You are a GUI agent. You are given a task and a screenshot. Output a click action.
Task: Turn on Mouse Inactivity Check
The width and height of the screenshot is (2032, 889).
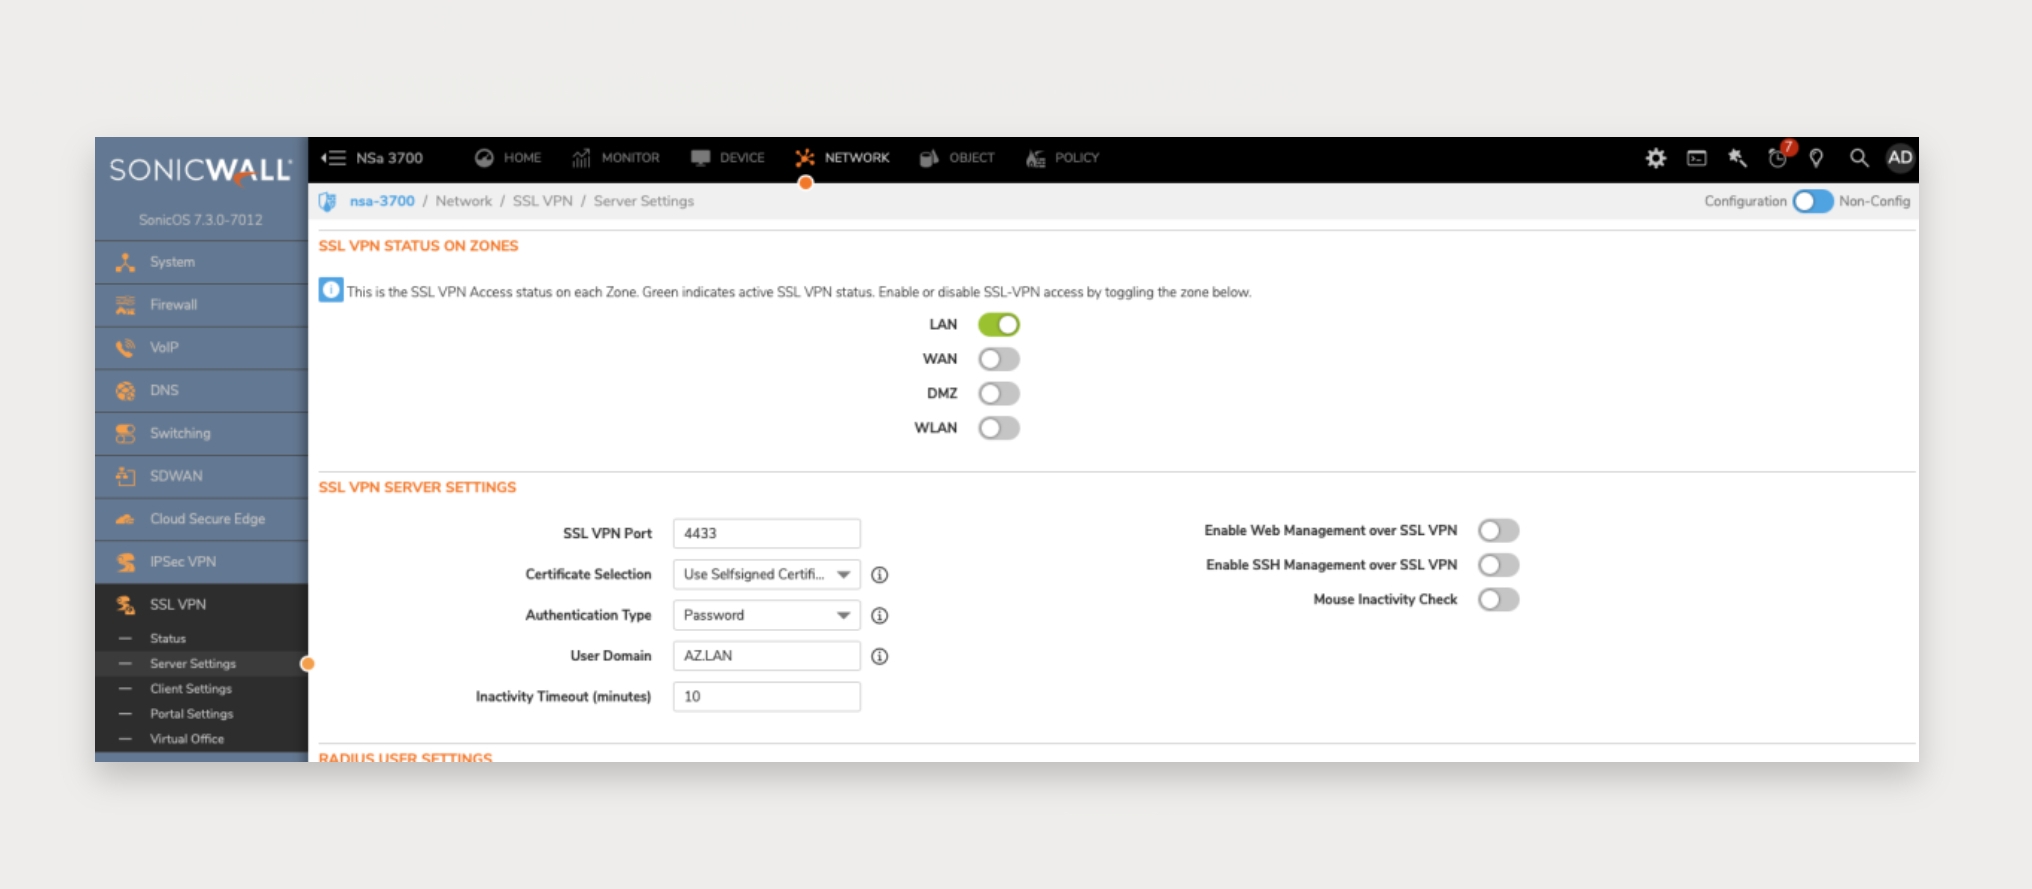pyautogui.click(x=1498, y=600)
